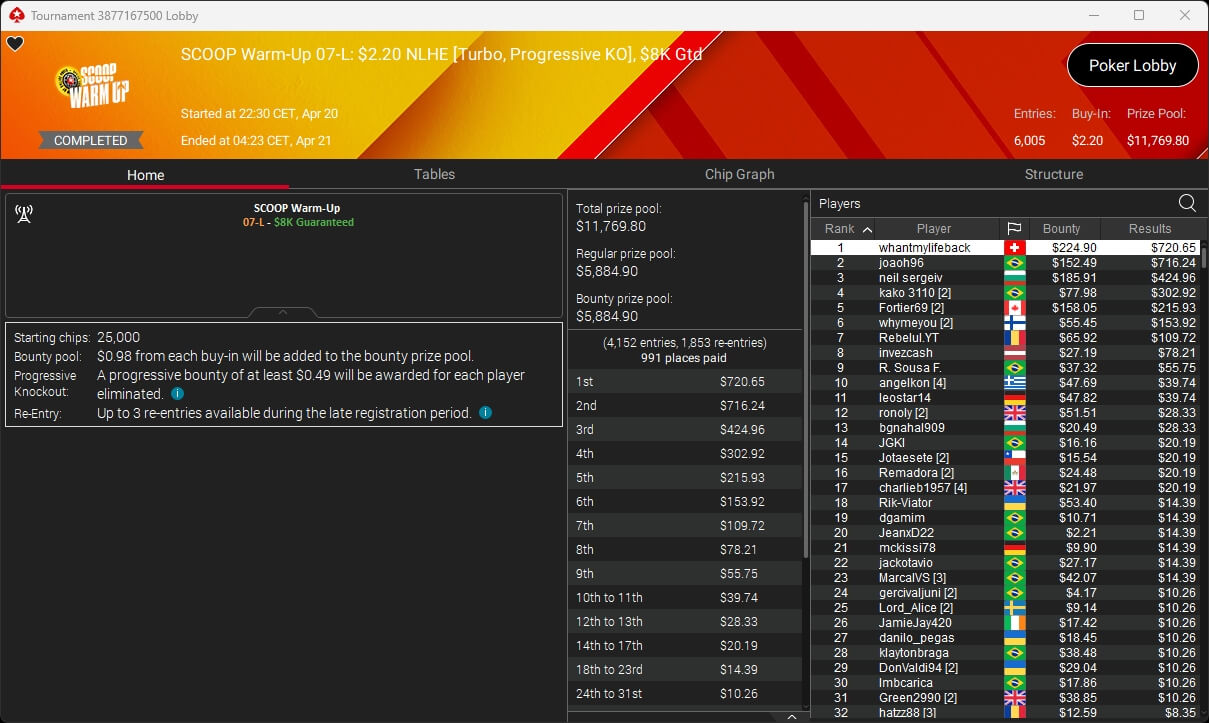
Task: Click the Switzerland flag next to whantmylifeback
Action: click(x=1015, y=248)
